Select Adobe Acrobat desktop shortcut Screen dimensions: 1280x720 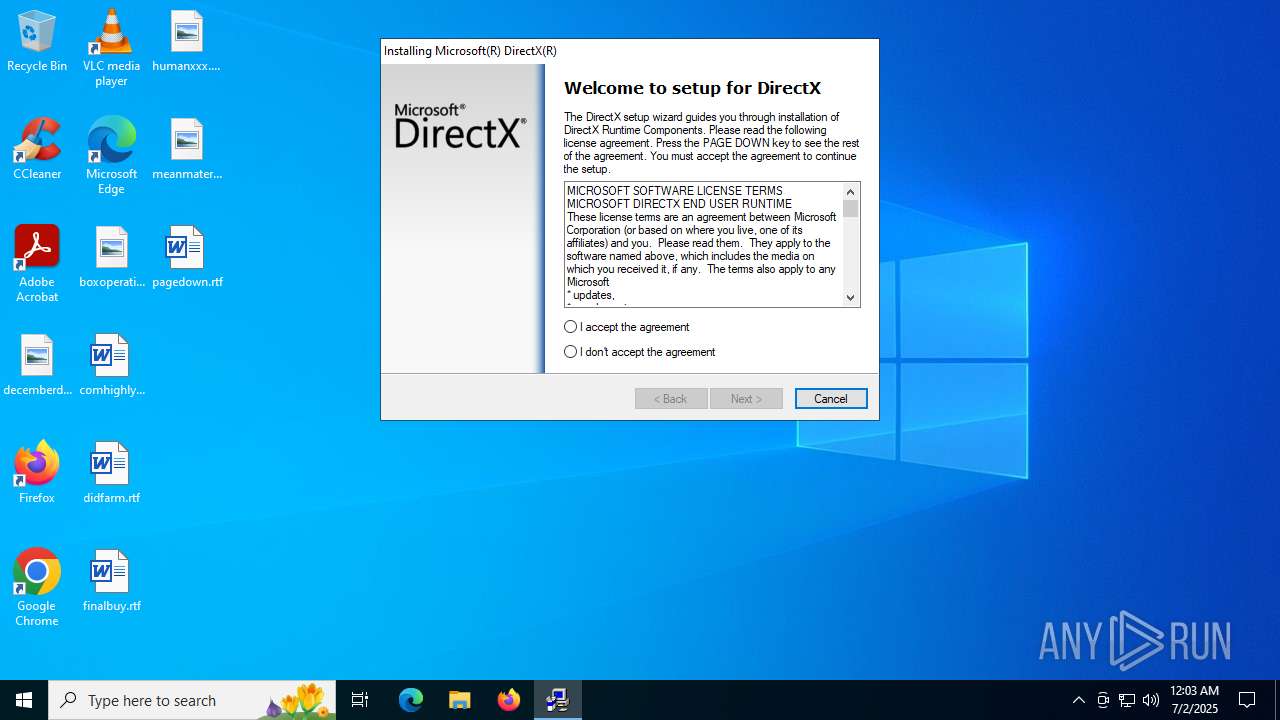click(x=37, y=264)
